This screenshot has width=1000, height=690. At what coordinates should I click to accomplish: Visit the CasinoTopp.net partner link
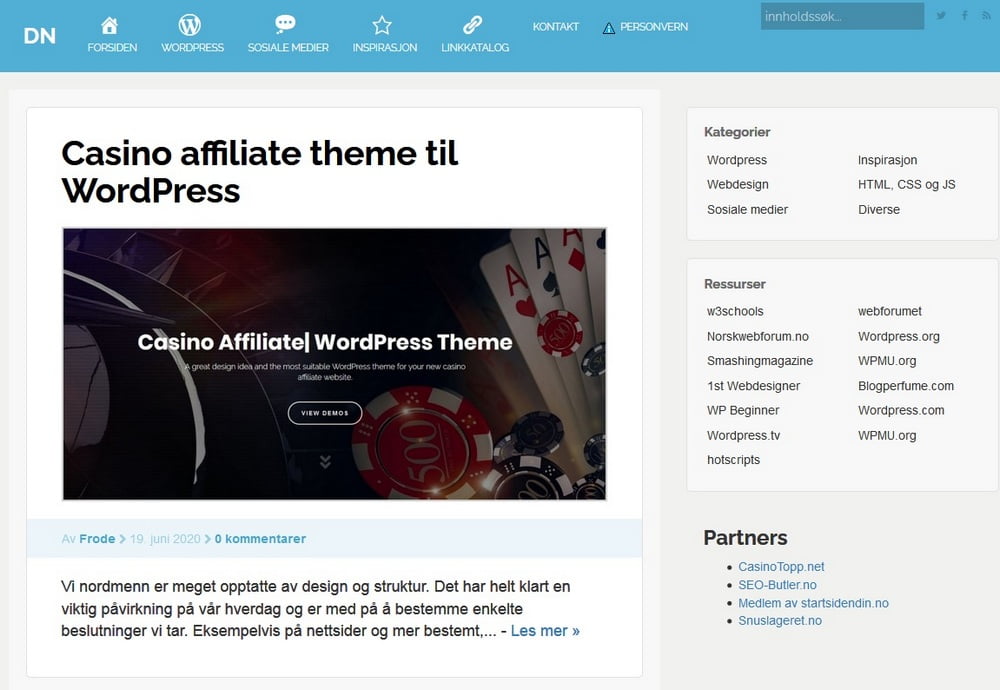[781, 567]
